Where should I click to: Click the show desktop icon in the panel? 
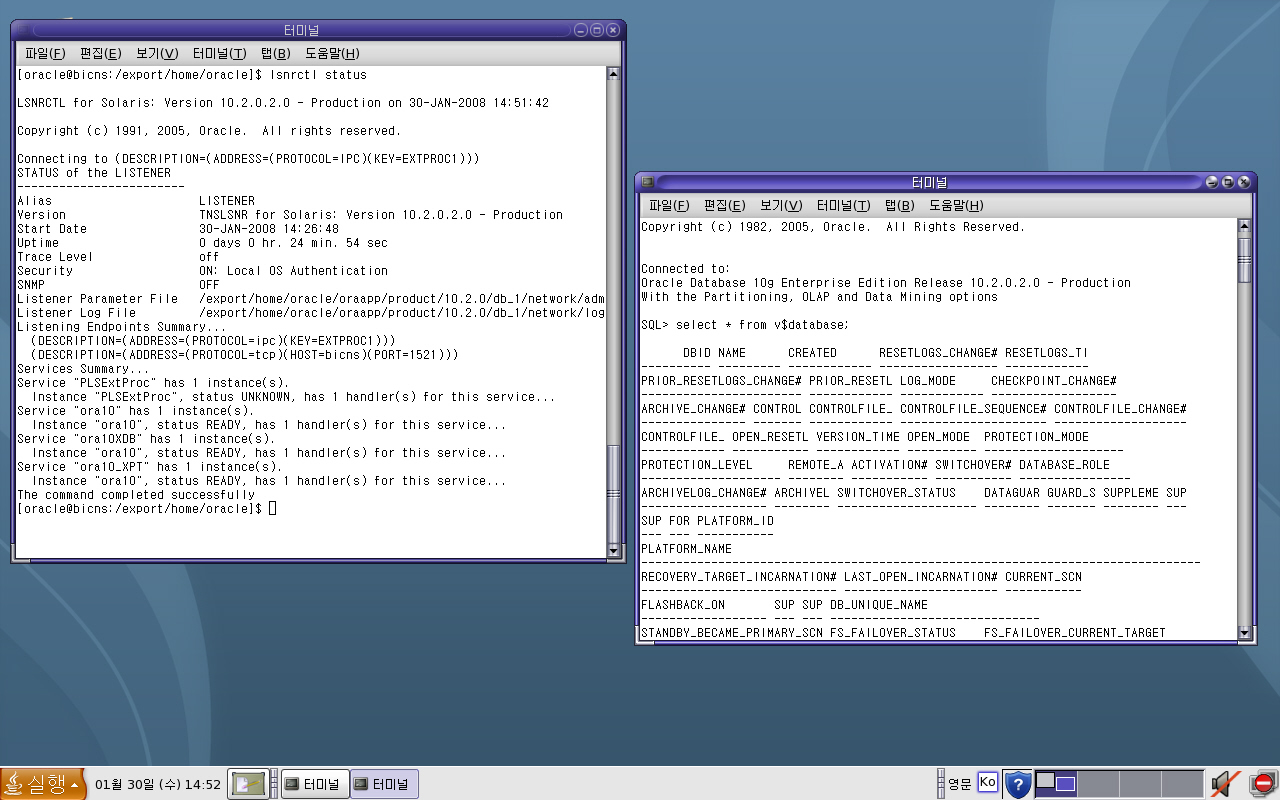click(249, 784)
